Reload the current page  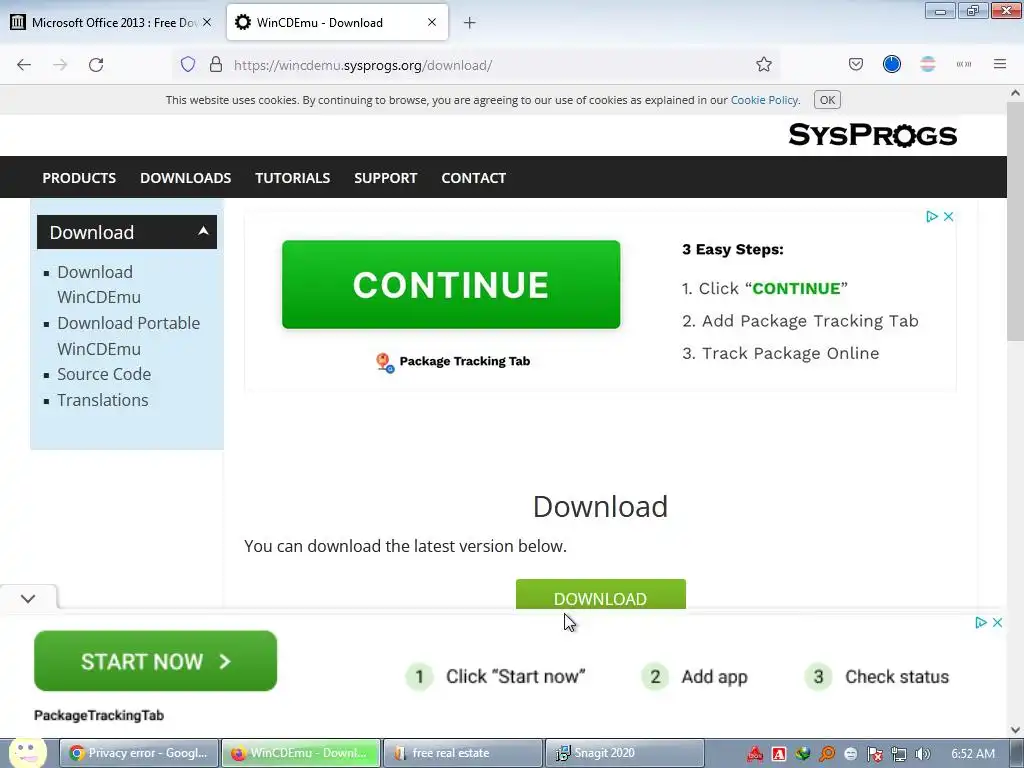click(x=96, y=65)
